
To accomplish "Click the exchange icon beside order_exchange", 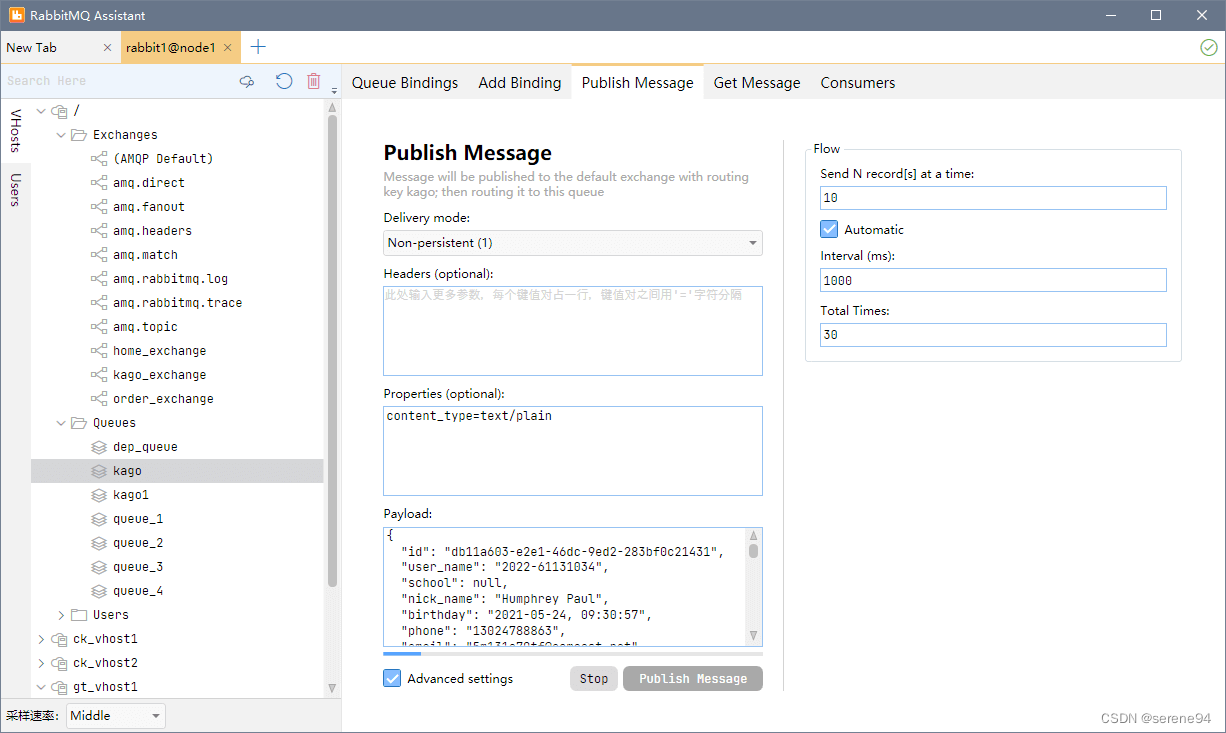I will [99, 399].
